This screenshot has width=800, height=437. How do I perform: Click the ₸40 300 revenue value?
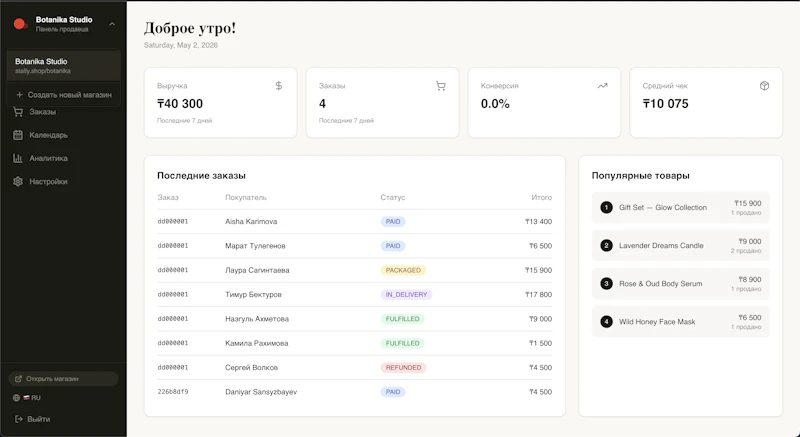tap(180, 104)
